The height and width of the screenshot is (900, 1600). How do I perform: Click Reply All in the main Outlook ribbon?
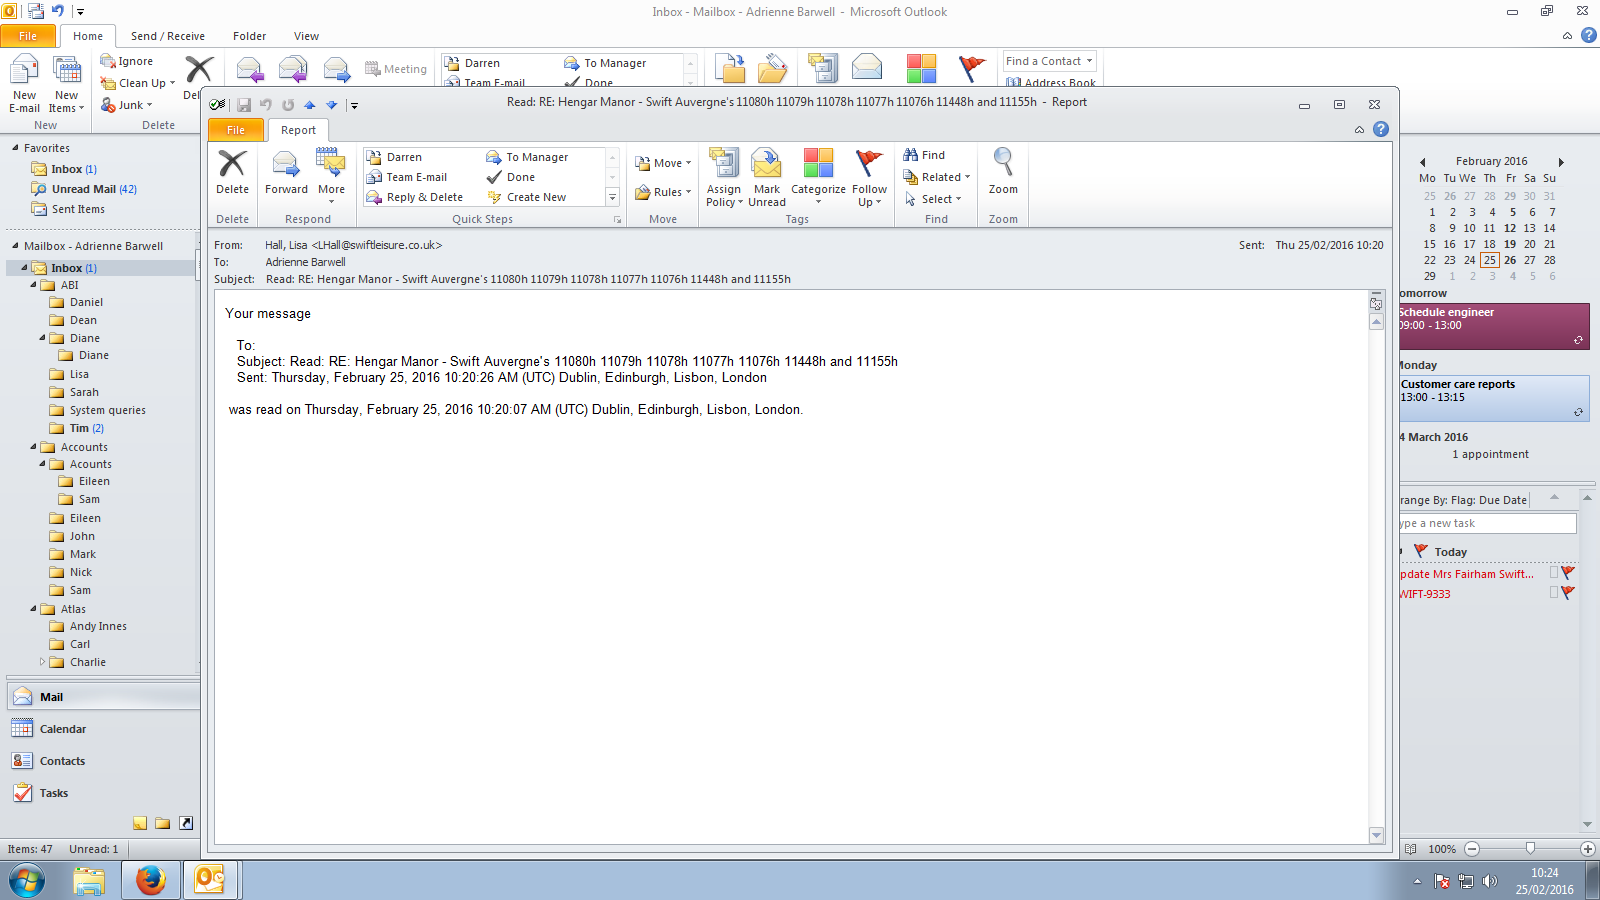click(x=293, y=69)
